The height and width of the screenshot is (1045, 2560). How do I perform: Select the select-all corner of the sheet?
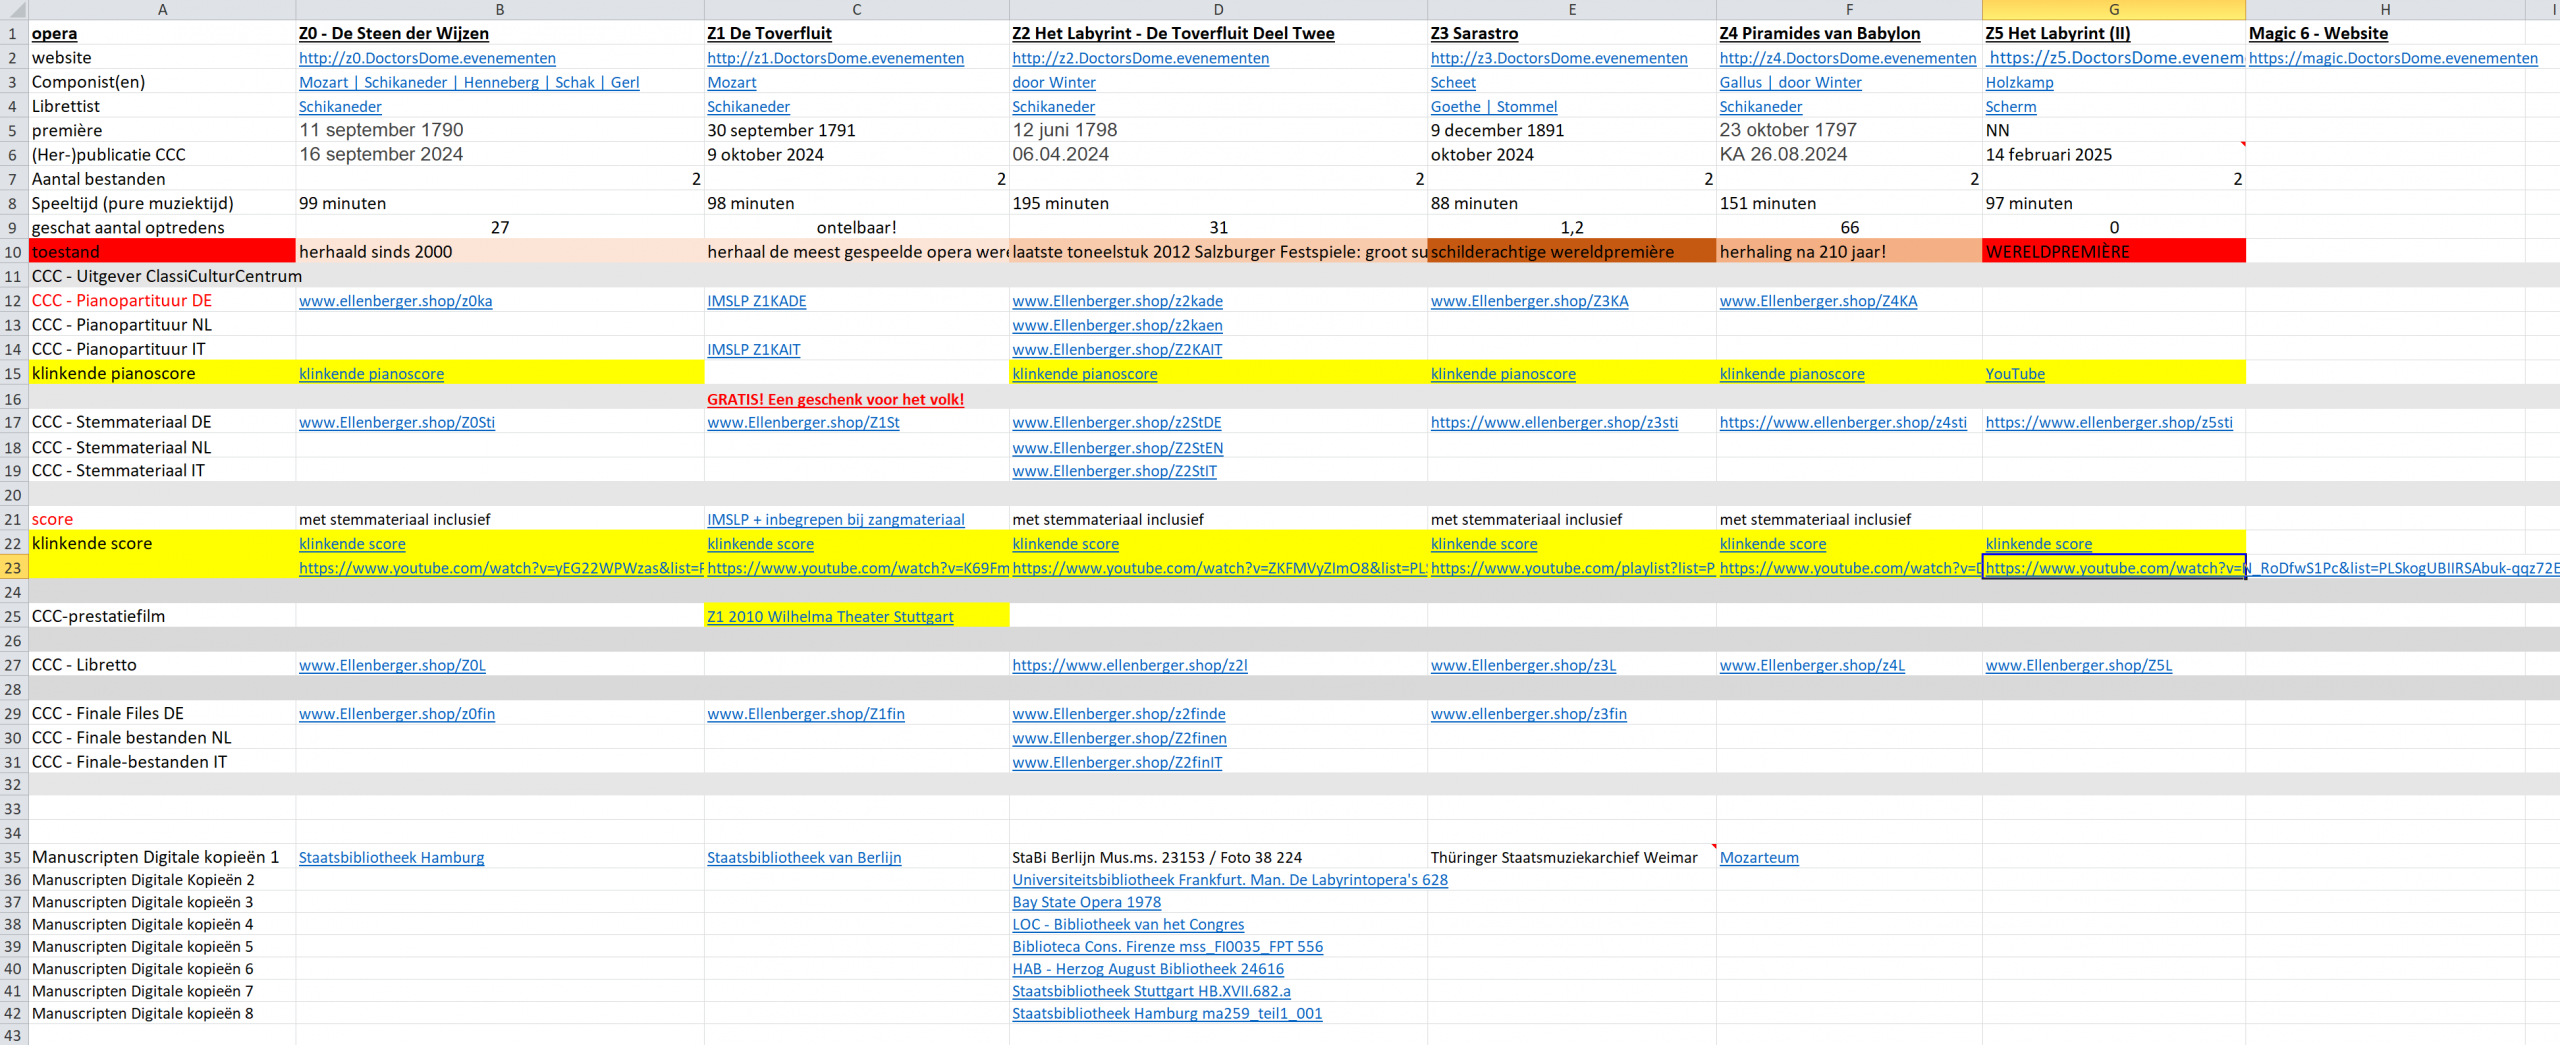(13, 9)
